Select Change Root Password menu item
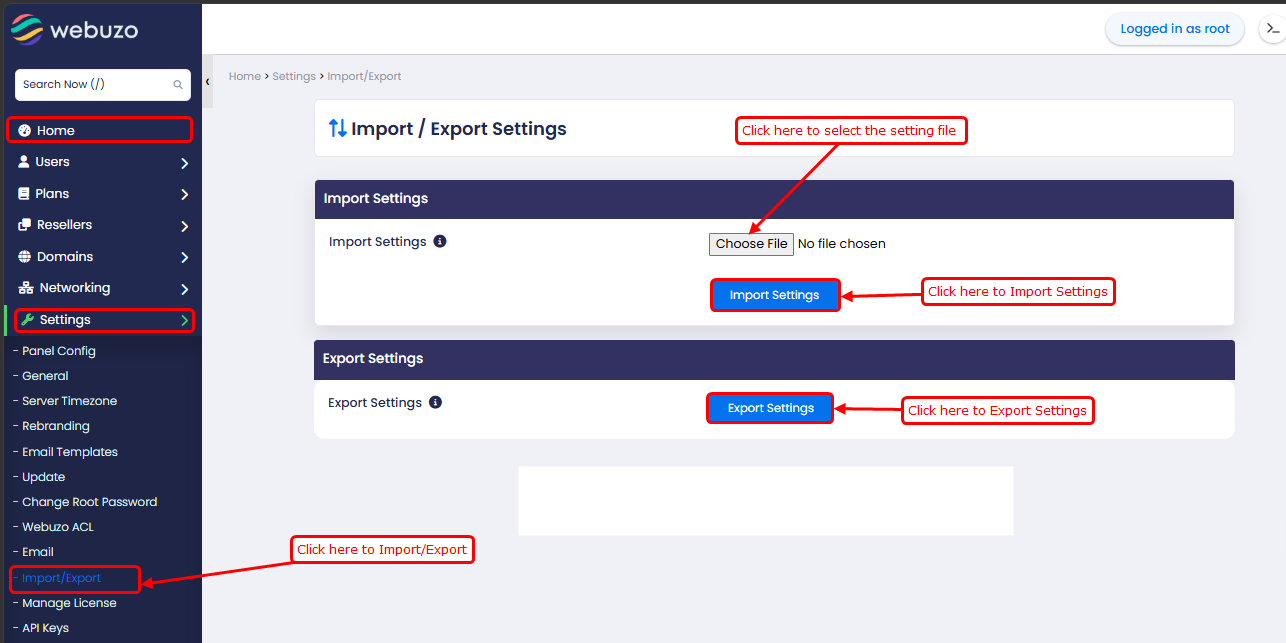 point(89,502)
